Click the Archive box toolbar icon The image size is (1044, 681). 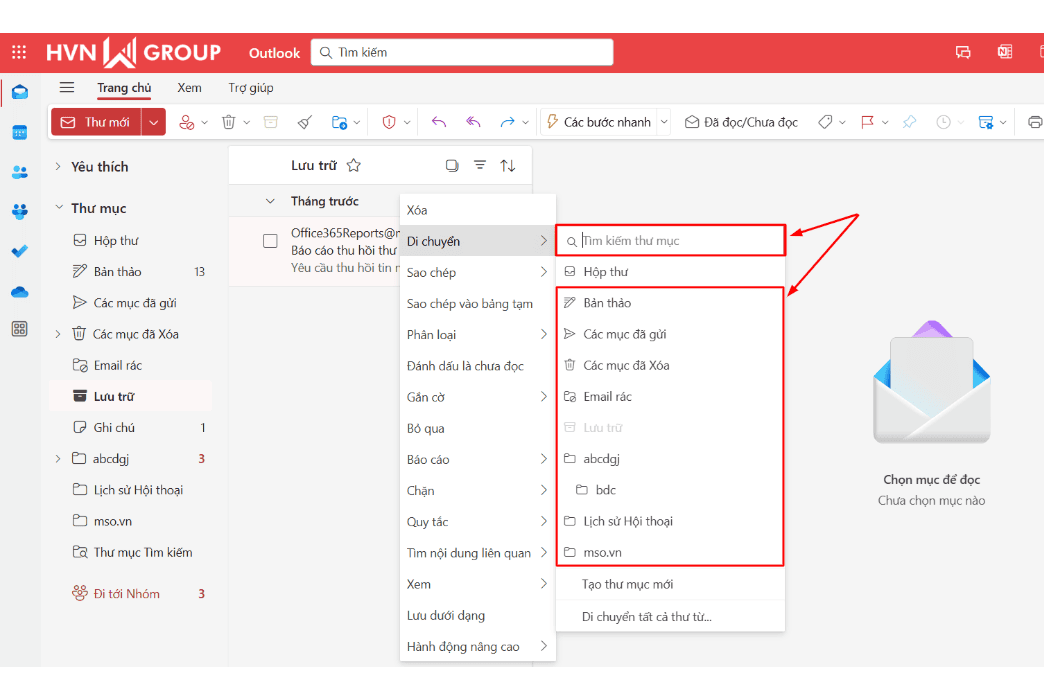point(270,122)
